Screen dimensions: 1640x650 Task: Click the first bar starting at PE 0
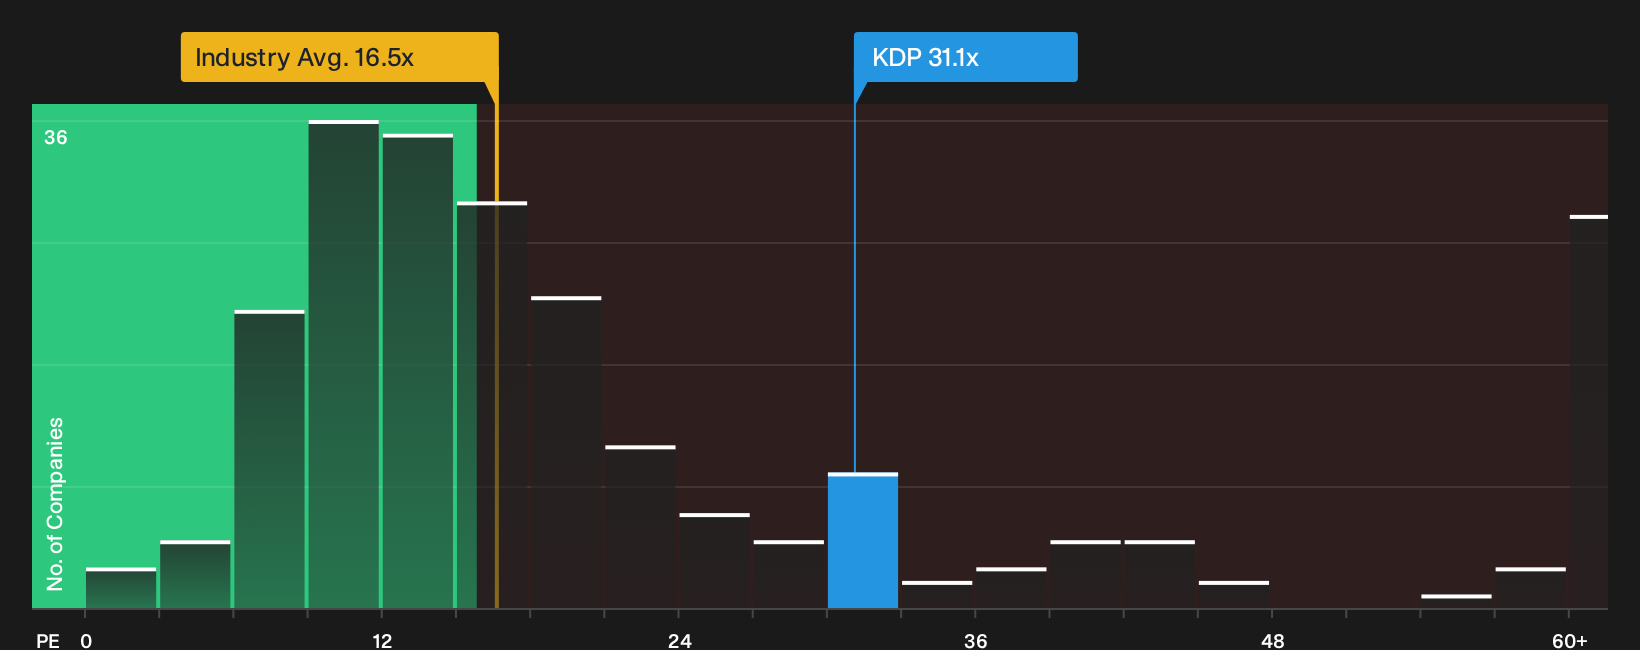click(121, 588)
